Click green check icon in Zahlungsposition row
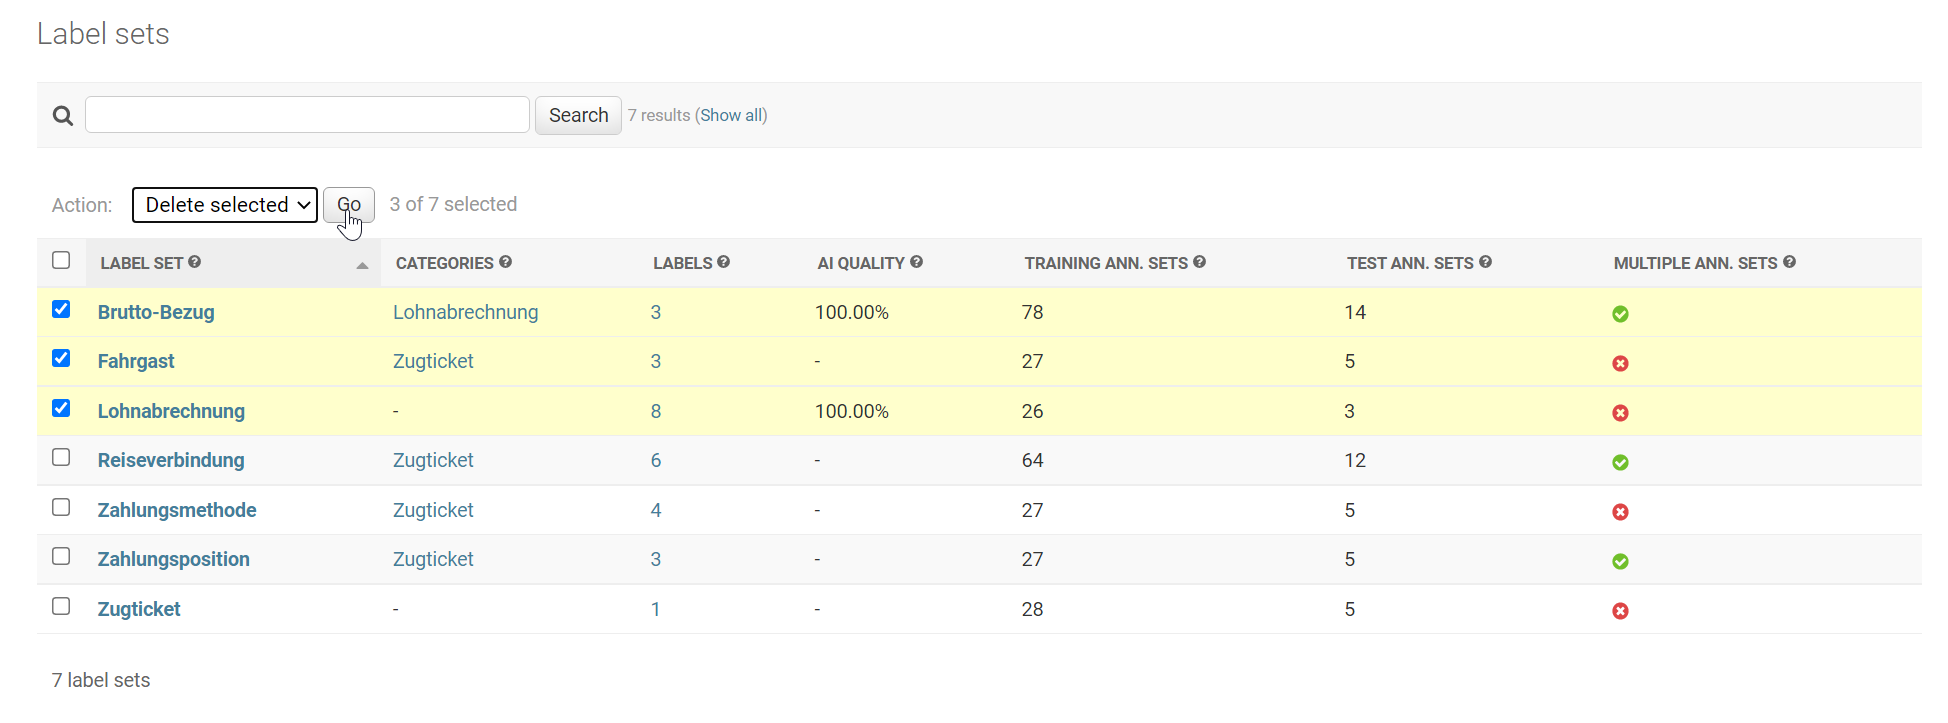The width and height of the screenshot is (1948, 723). [x=1621, y=561]
